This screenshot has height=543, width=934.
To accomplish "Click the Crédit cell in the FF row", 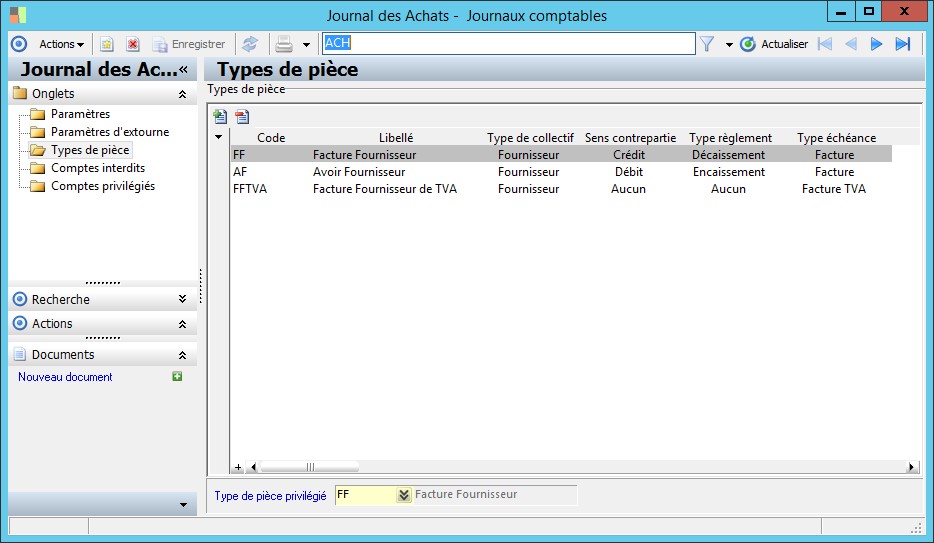I will [629, 155].
